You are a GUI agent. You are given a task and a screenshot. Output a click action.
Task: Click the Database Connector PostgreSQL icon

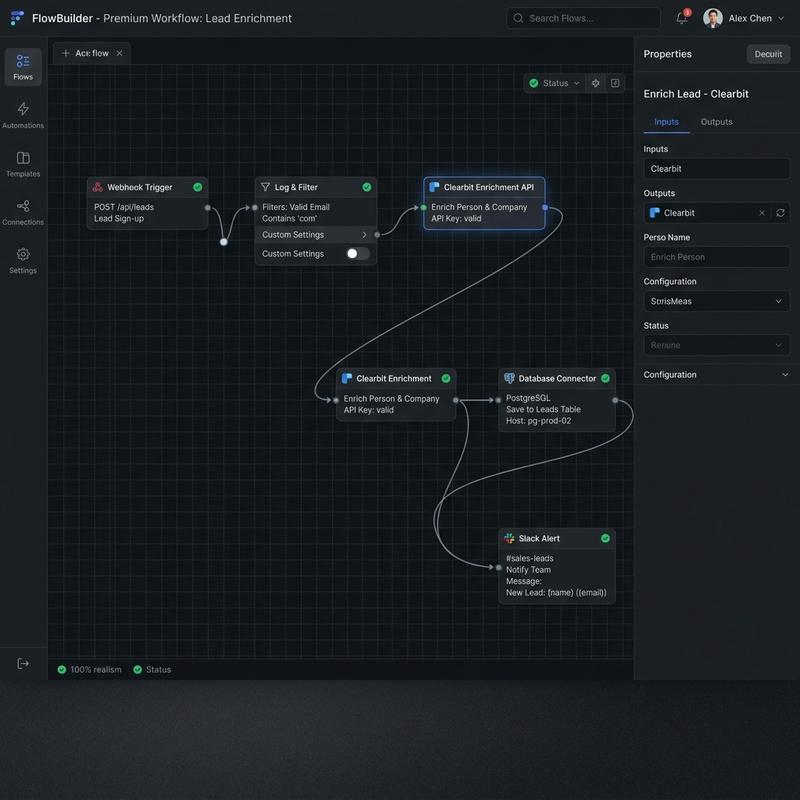509,378
